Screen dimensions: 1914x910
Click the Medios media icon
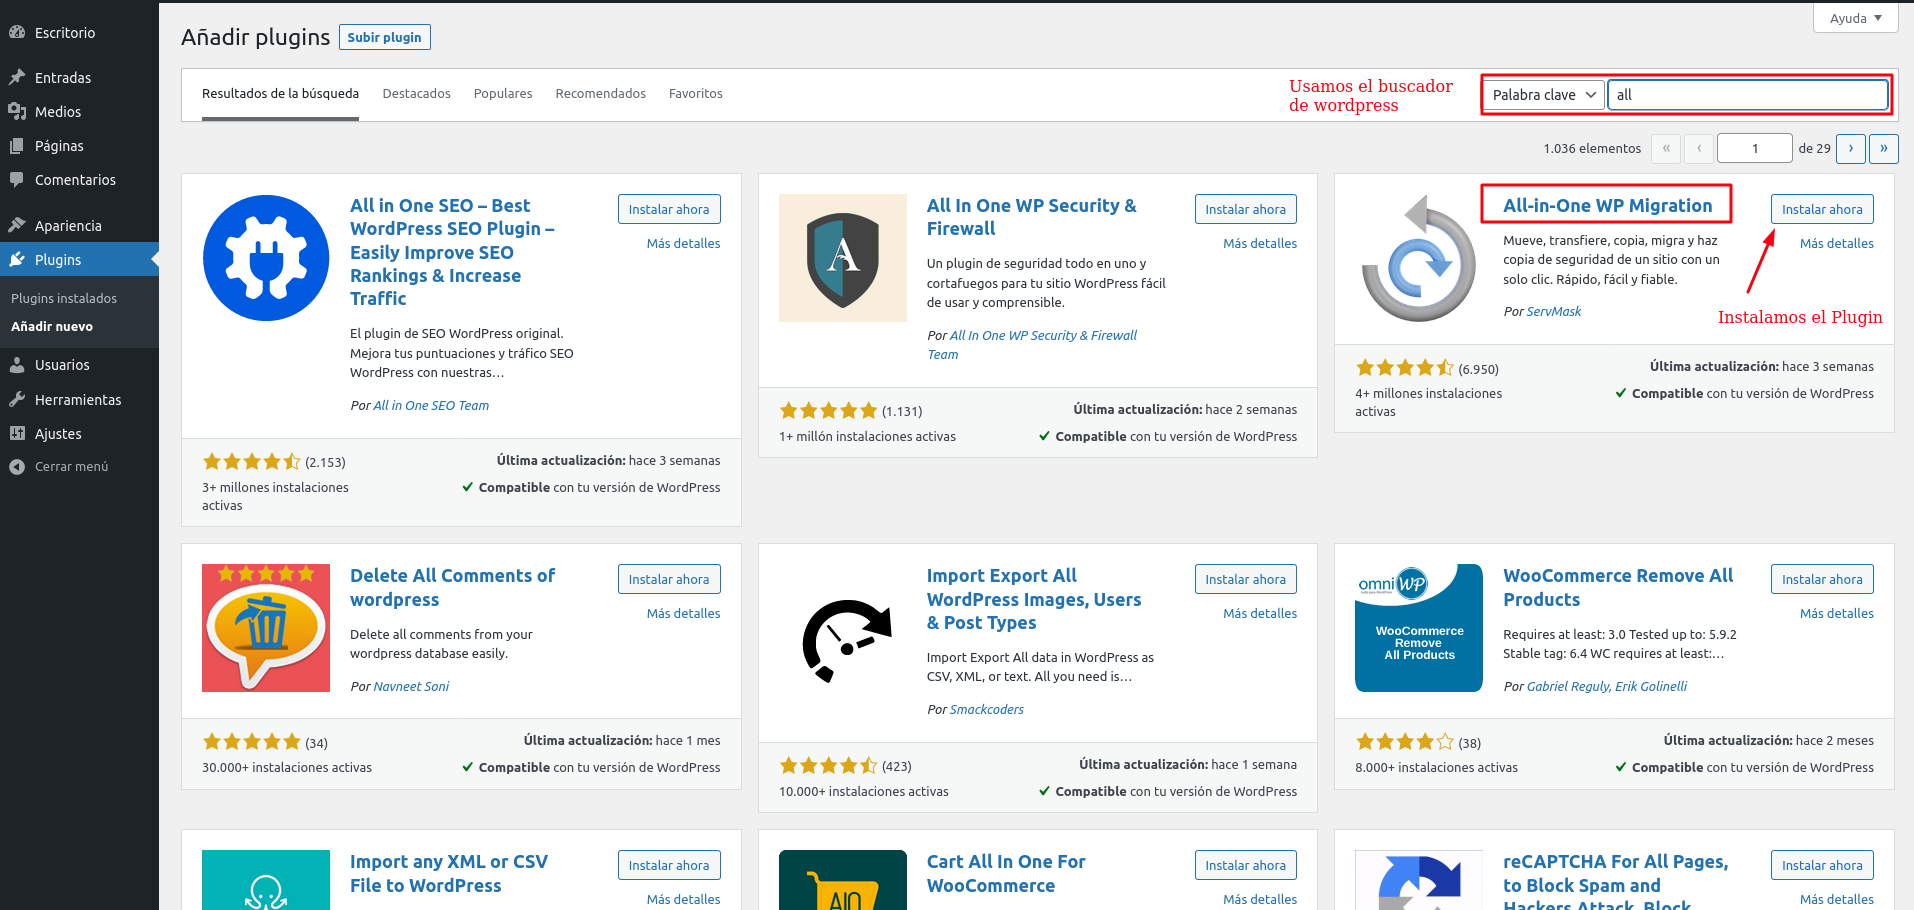(17, 111)
